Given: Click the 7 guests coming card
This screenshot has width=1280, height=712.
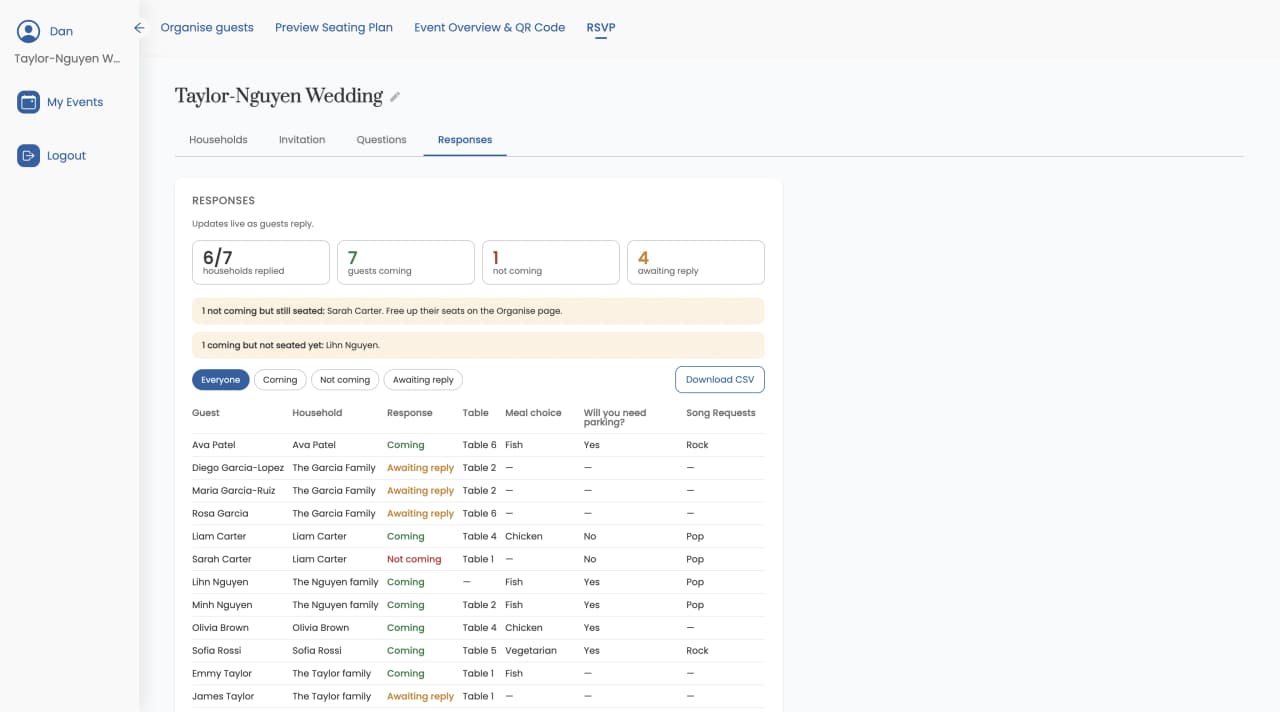Looking at the screenshot, I should tap(406, 262).
